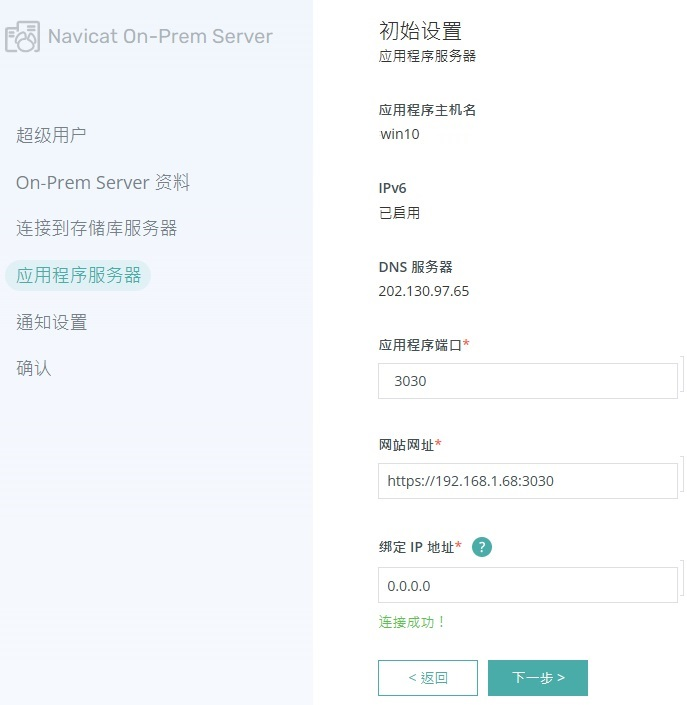This screenshot has height=705, width=687.
Task: Go to the 确认 step
Action: click(34, 368)
